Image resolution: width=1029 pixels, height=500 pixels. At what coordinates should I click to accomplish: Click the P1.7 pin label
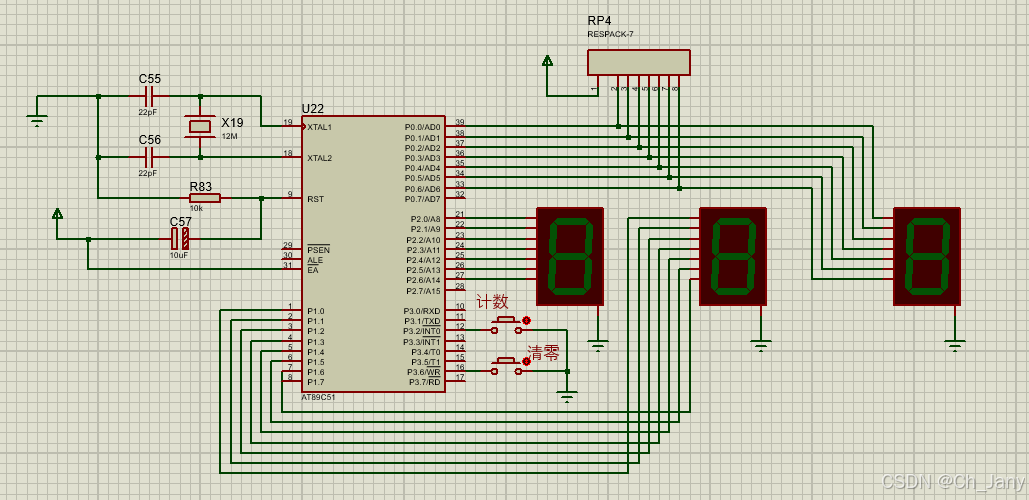click(316, 382)
